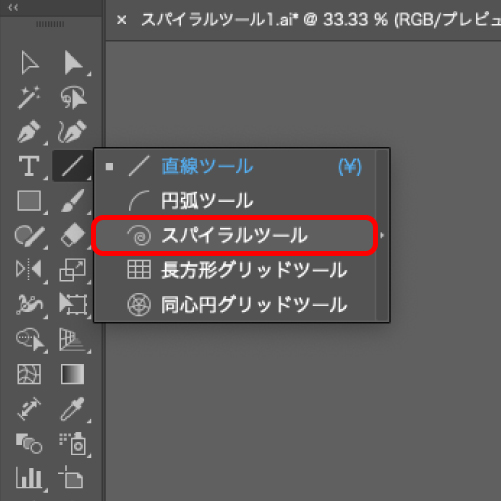Image resolution: width=501 pixels, height=501 pixels.
Task: Click the toolbar drag grip handle
Action: click(50, 24)
